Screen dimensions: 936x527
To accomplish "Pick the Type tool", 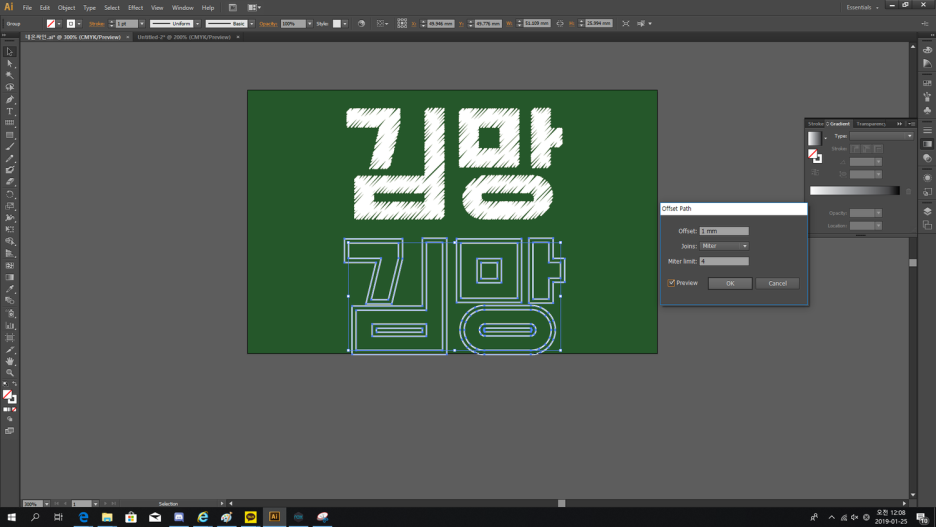I will coord(10,111).
